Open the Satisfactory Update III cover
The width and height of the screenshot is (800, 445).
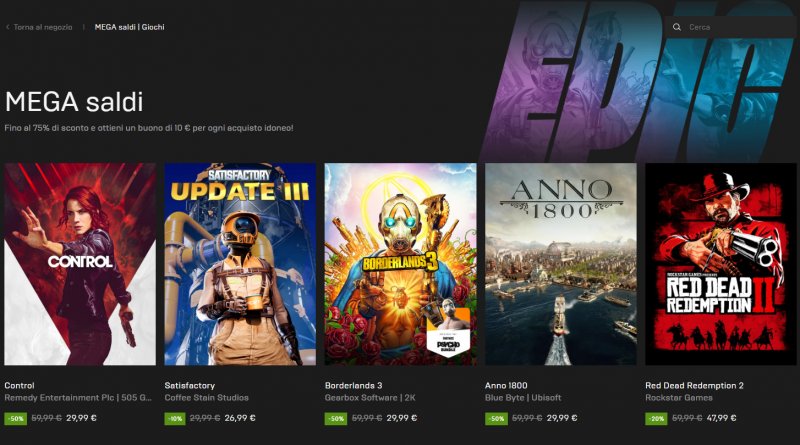coord(240,264)
